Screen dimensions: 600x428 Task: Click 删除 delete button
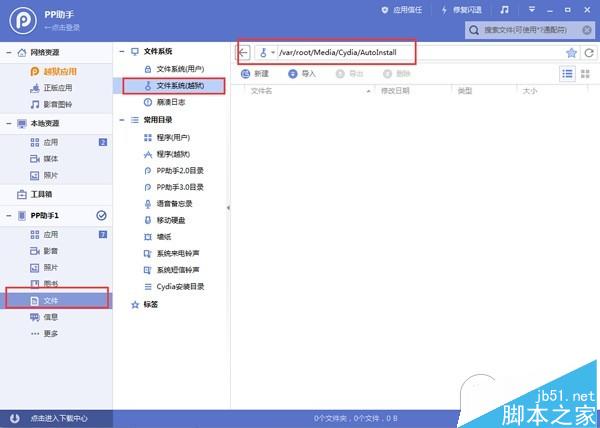(396, 74)
